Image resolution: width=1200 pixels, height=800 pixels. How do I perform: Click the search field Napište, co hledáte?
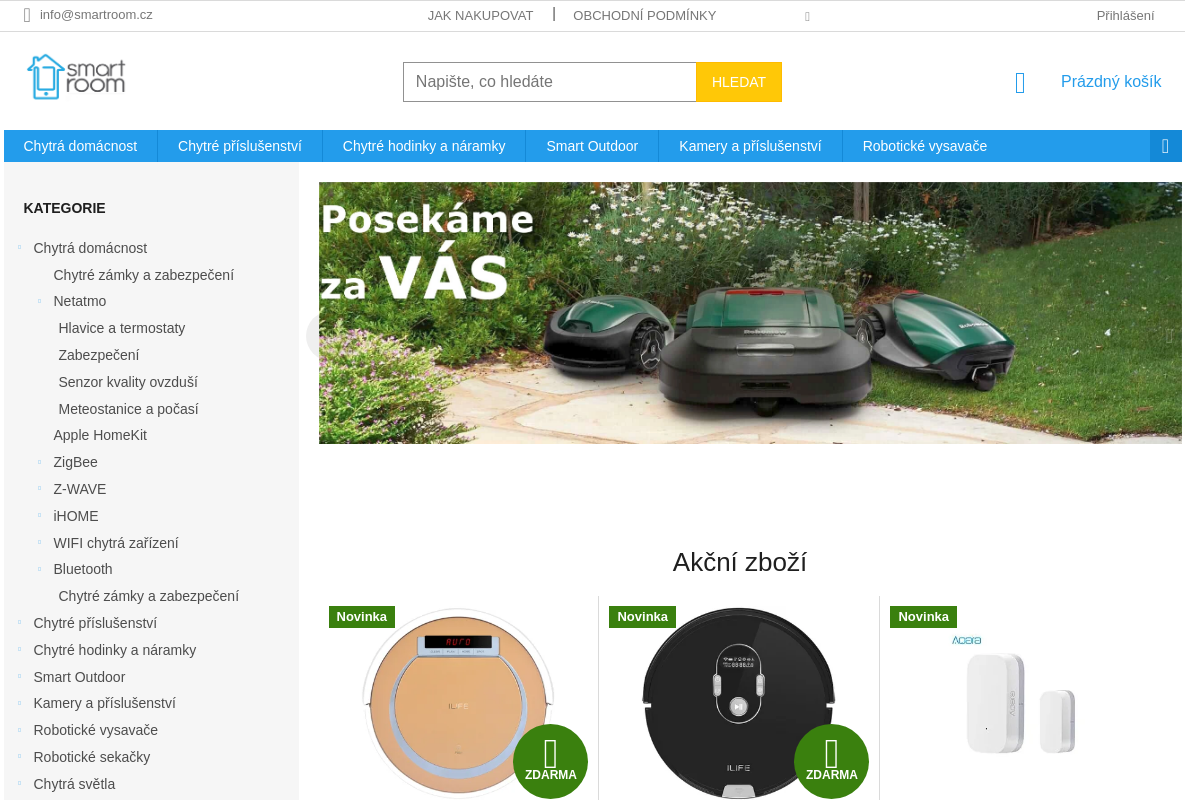click(550, 82)
